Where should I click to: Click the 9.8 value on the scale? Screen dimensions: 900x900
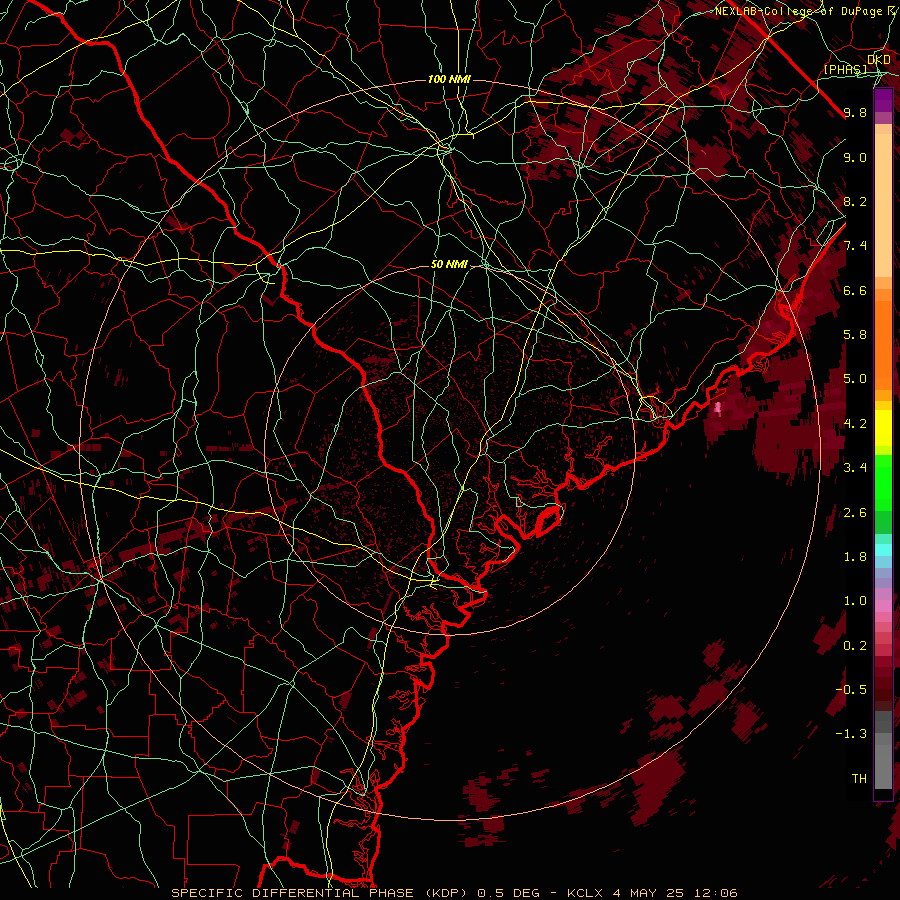[855, 112]
